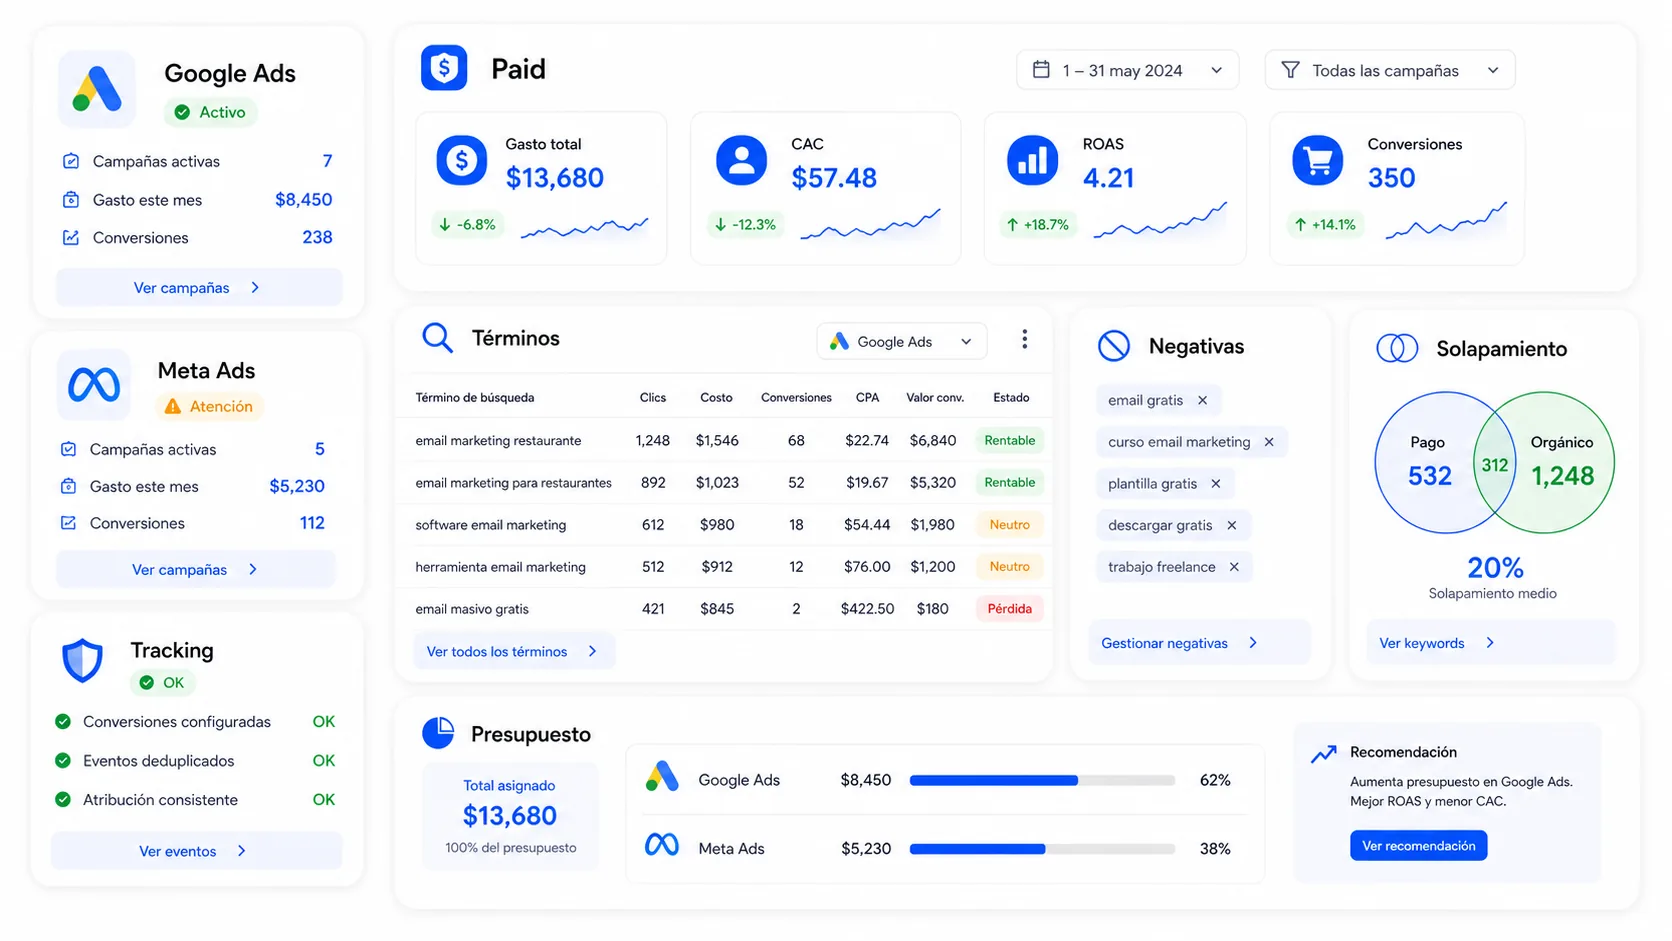Click the Solapamiento overlapping circles icon
Image resolution: width=1672 pixels, height=941 pixels.
coord(1397,348)
